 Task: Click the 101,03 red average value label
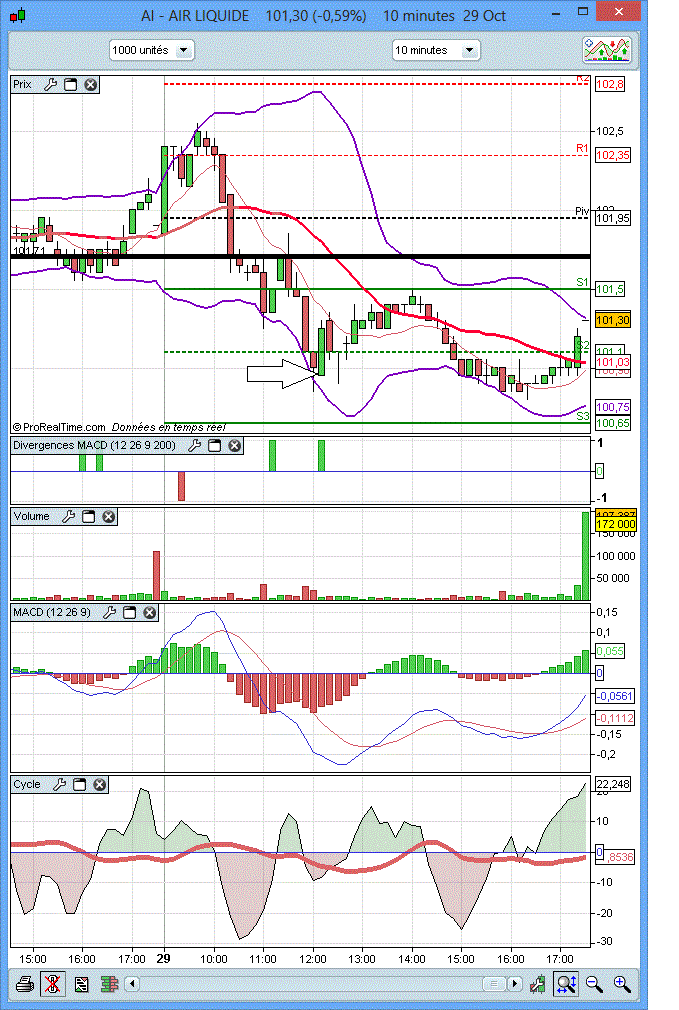(x=613, y=363)
